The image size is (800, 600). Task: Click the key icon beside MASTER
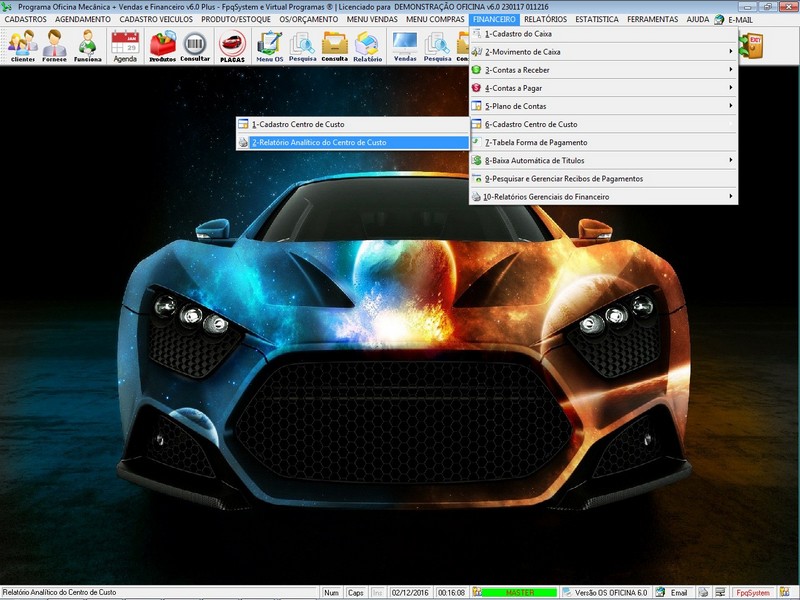[477, 592]
